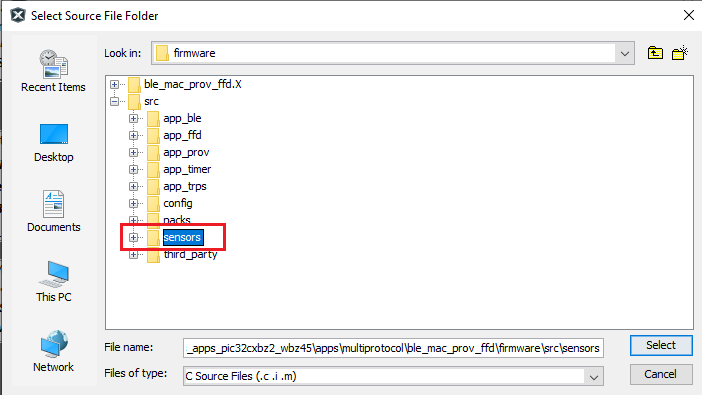Viewport: 702px width, 395px height.
Task: Click the src folder icon
Action: click(134, 101)
